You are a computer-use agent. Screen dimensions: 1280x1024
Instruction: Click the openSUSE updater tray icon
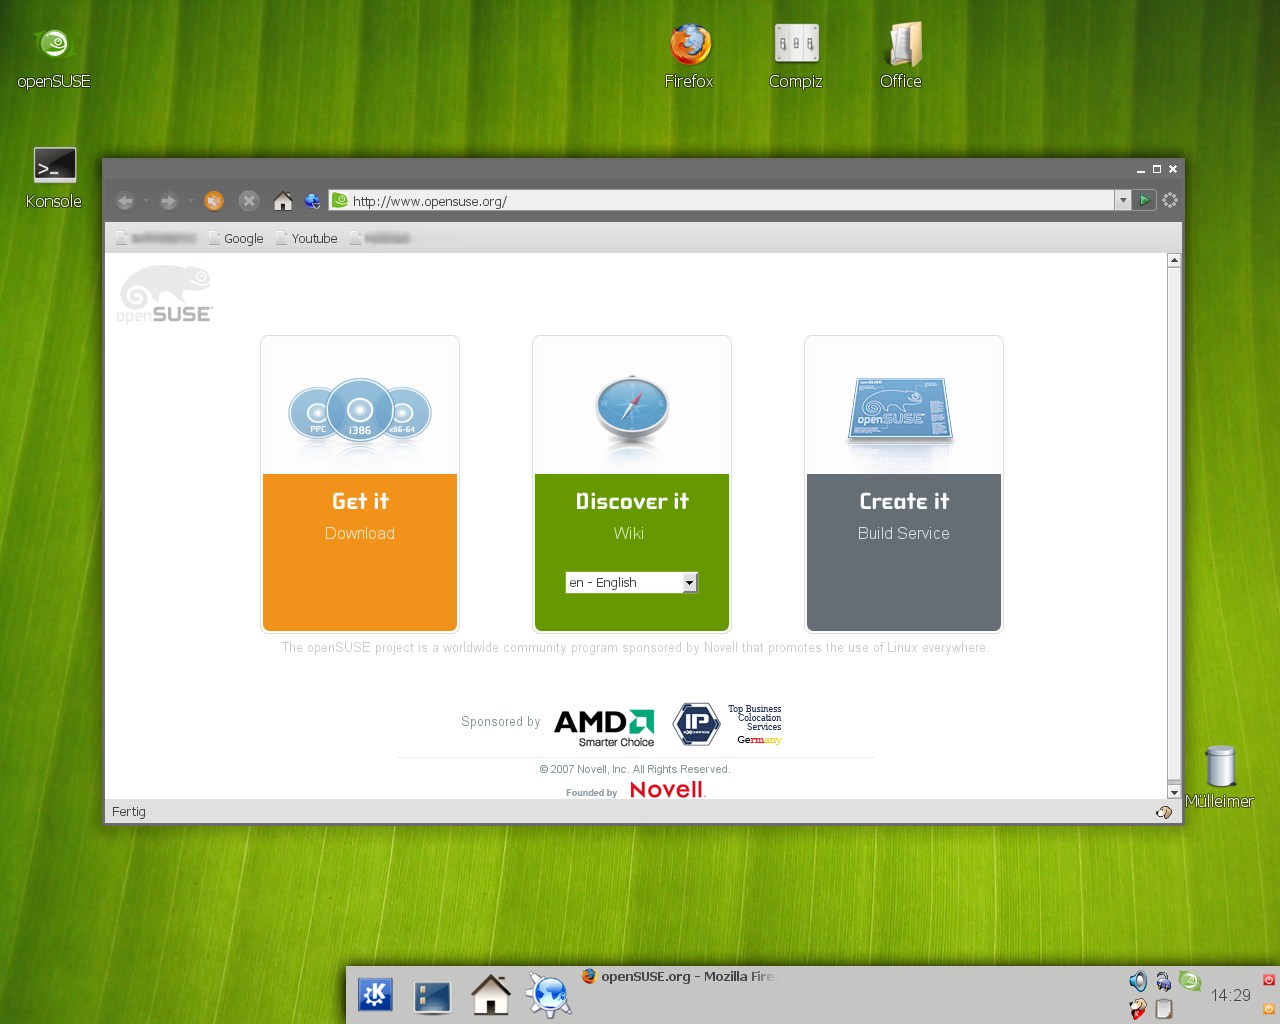click(1189, 981)
